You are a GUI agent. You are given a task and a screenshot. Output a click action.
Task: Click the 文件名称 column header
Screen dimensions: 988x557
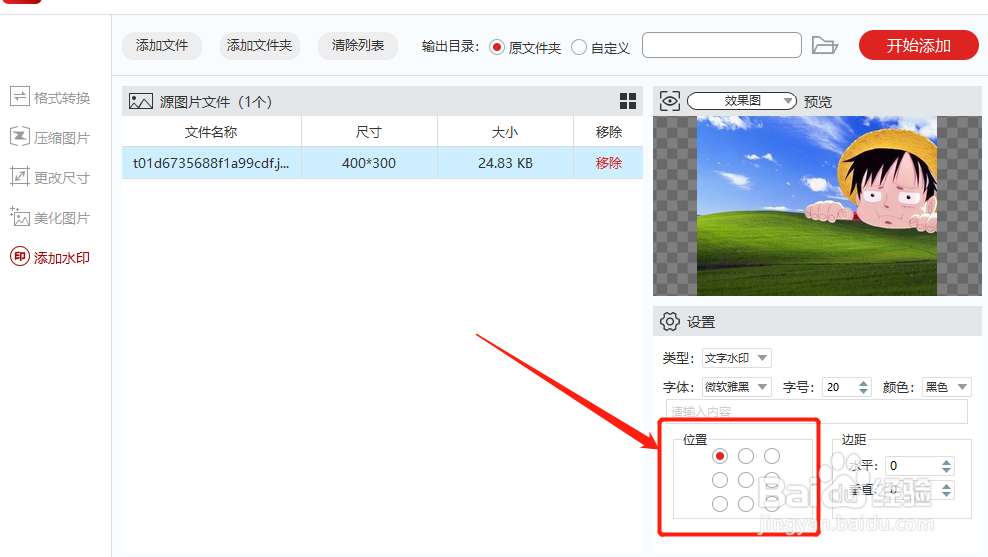tap(211, 132)
